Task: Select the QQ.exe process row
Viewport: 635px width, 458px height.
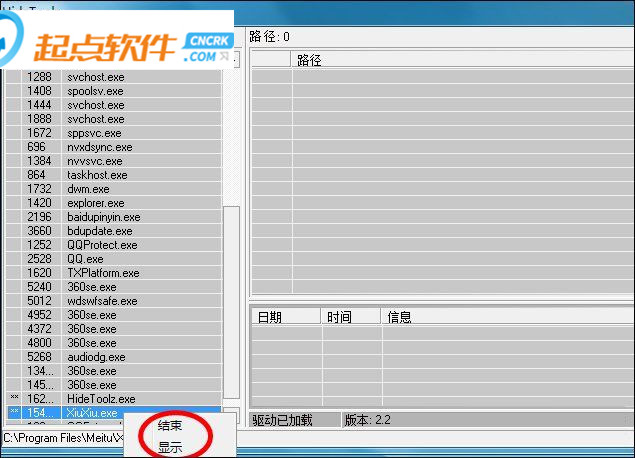Action: click(x=114, y=259)
